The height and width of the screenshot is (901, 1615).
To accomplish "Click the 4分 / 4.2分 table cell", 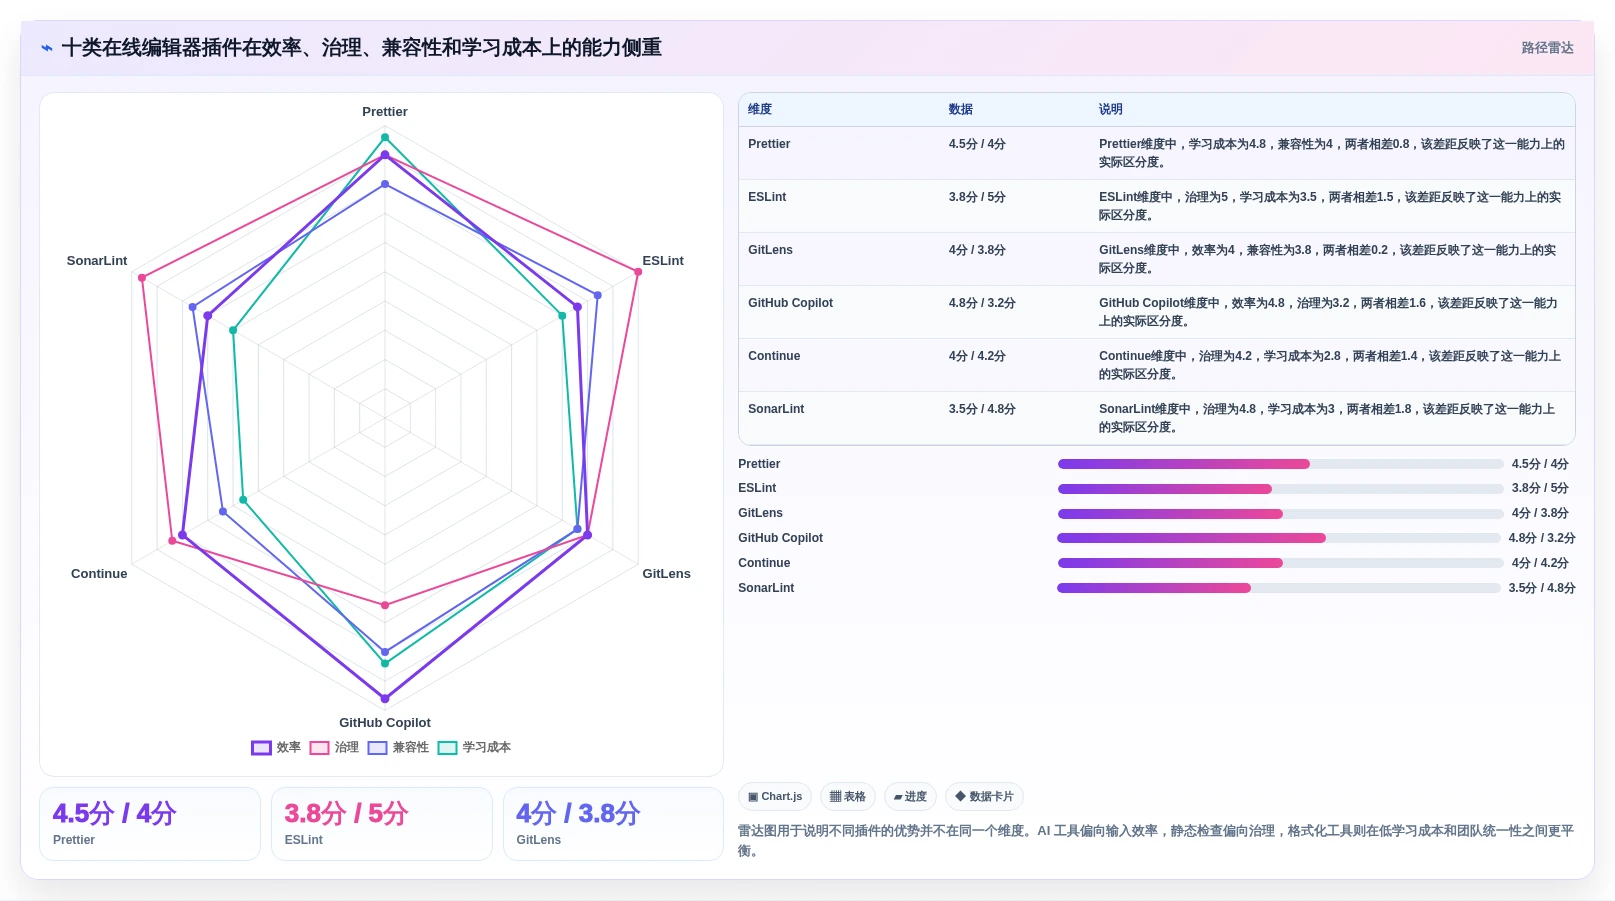I will point(977,356).
